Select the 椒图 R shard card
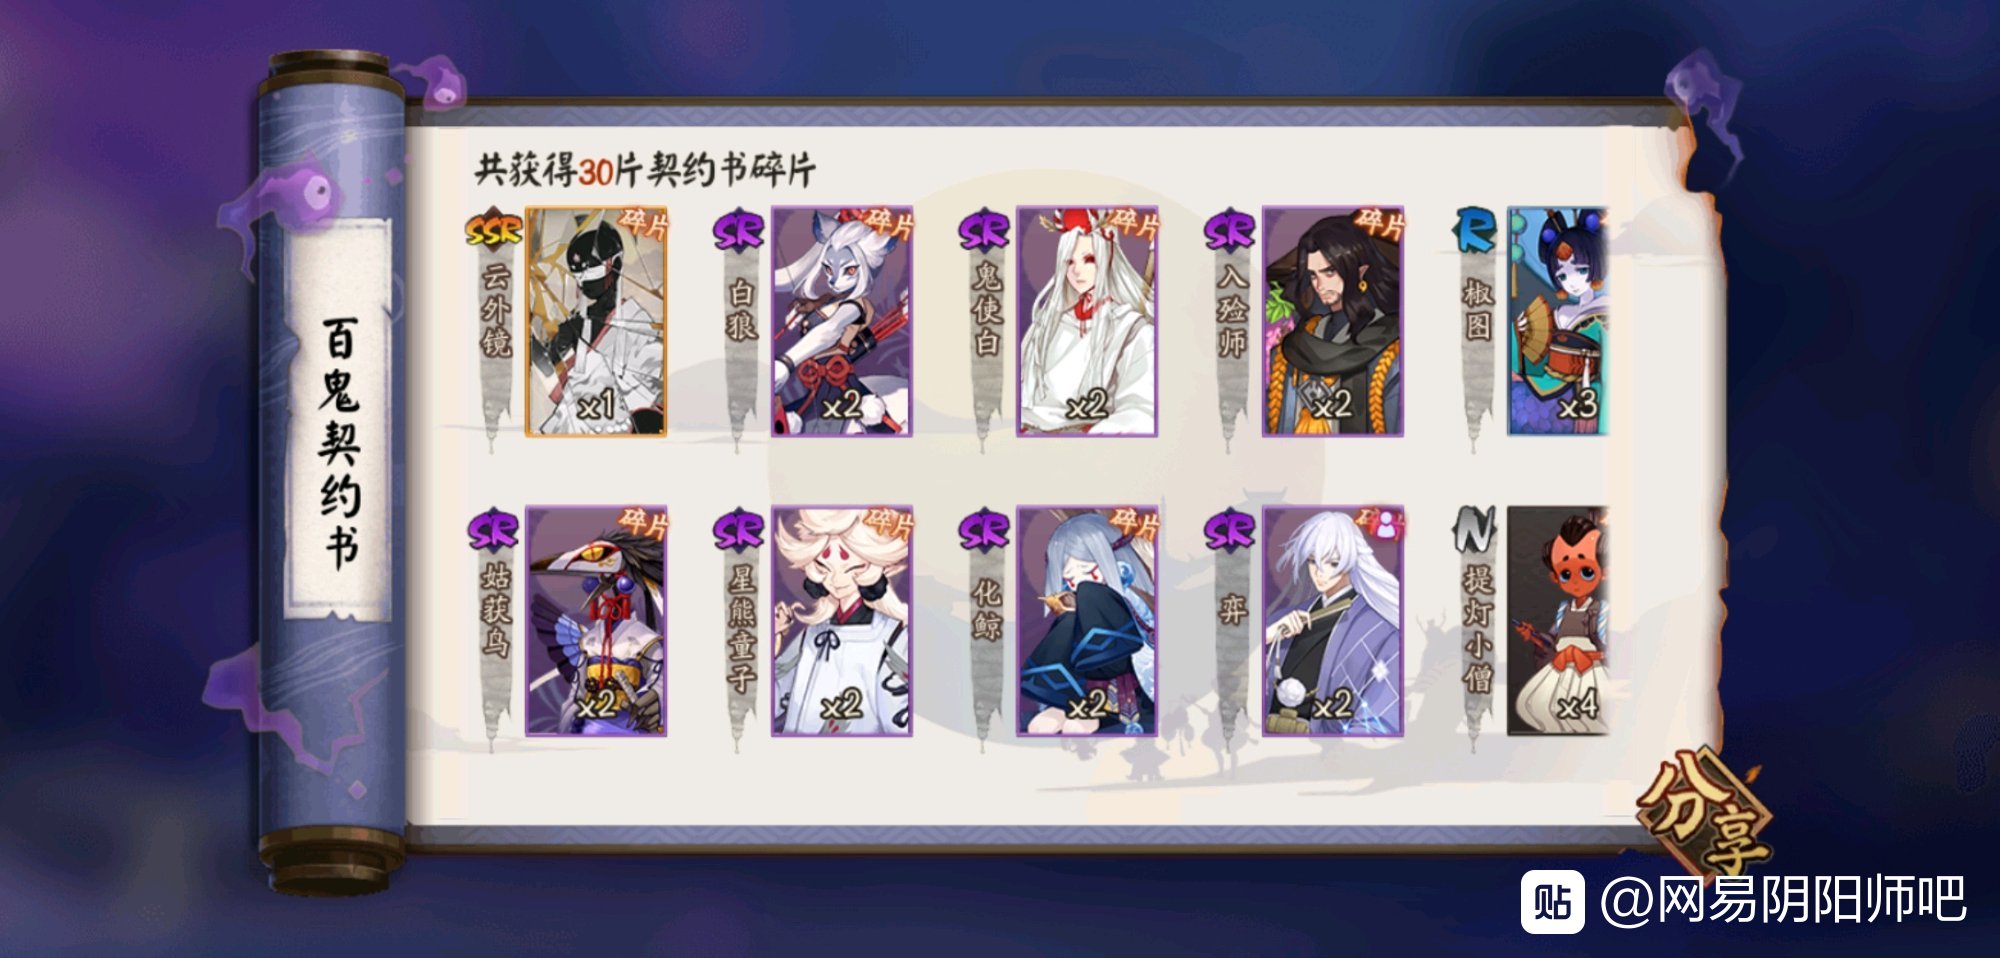This screenshot has width=2000, height=958. point(1557,322)
